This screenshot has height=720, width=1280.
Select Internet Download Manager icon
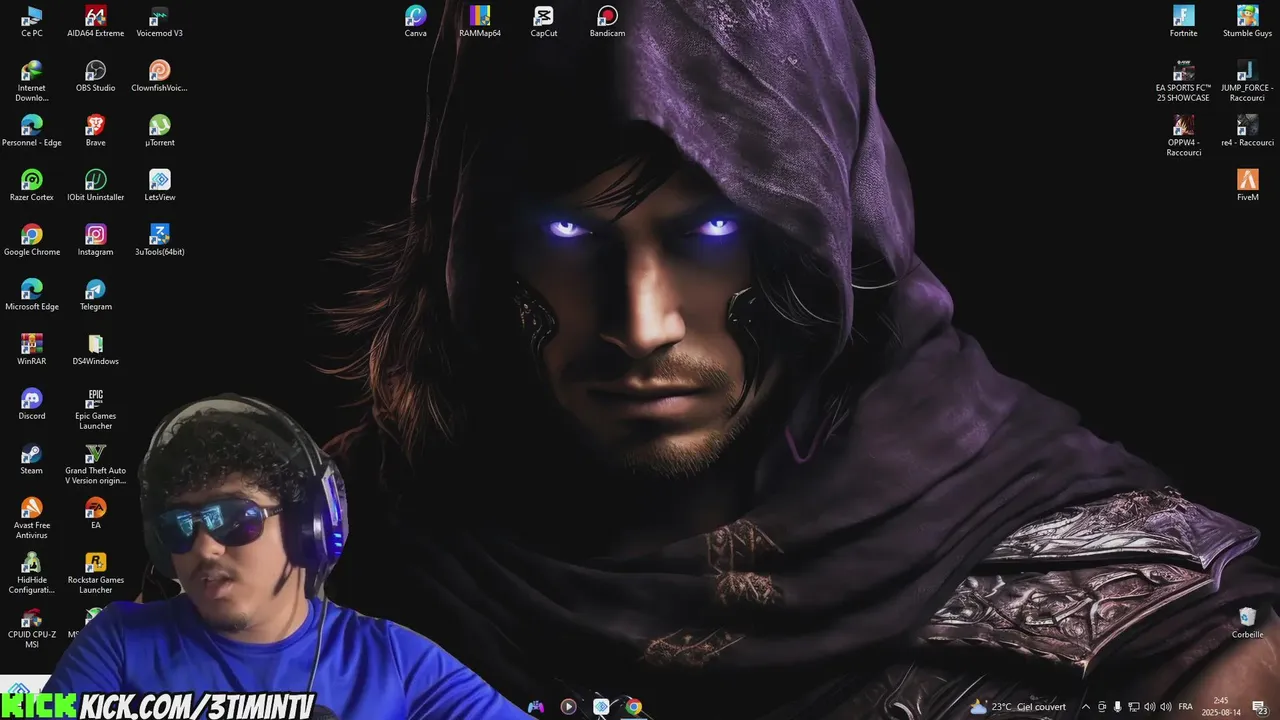pyautogui.click(x=32, y=81)
